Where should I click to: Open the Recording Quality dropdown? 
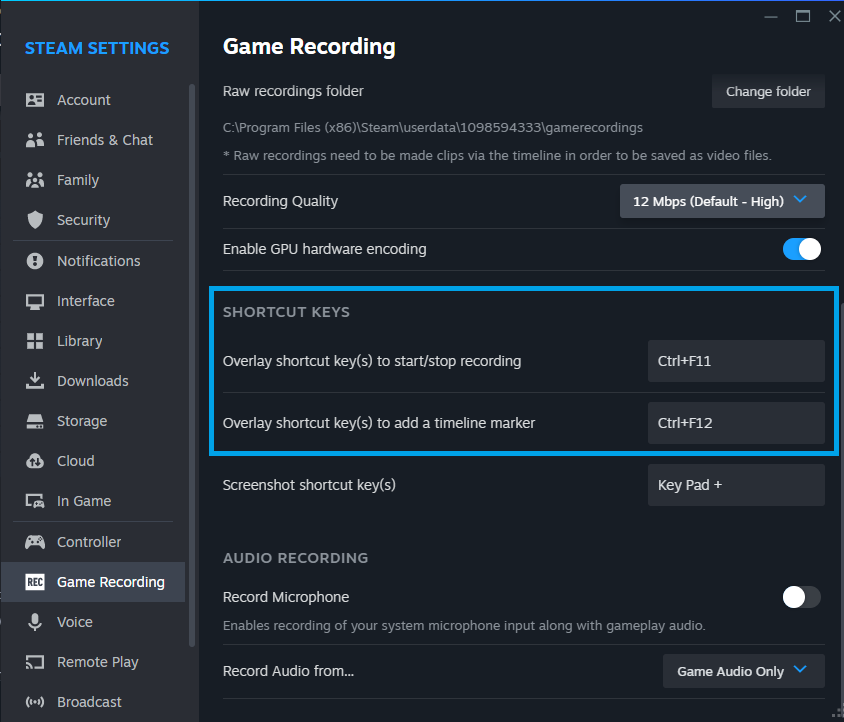tap(722, 201)
